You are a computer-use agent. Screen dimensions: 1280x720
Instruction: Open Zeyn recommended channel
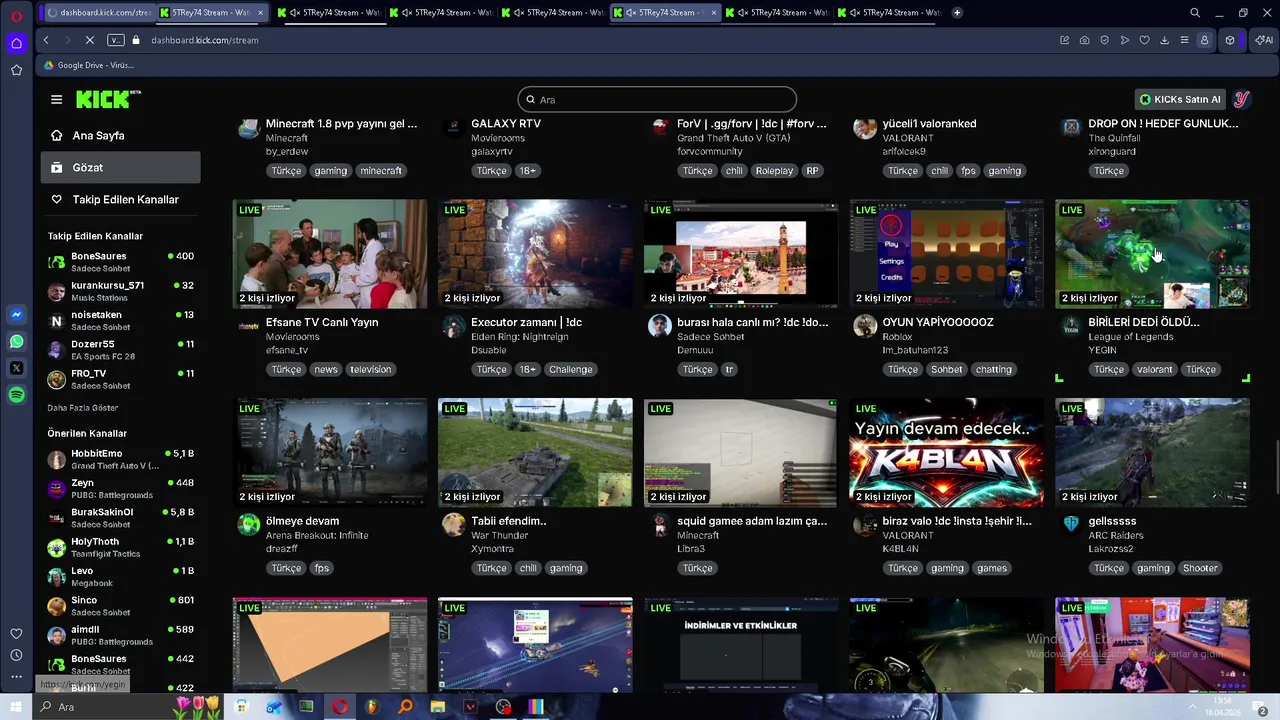pos(120,488)
